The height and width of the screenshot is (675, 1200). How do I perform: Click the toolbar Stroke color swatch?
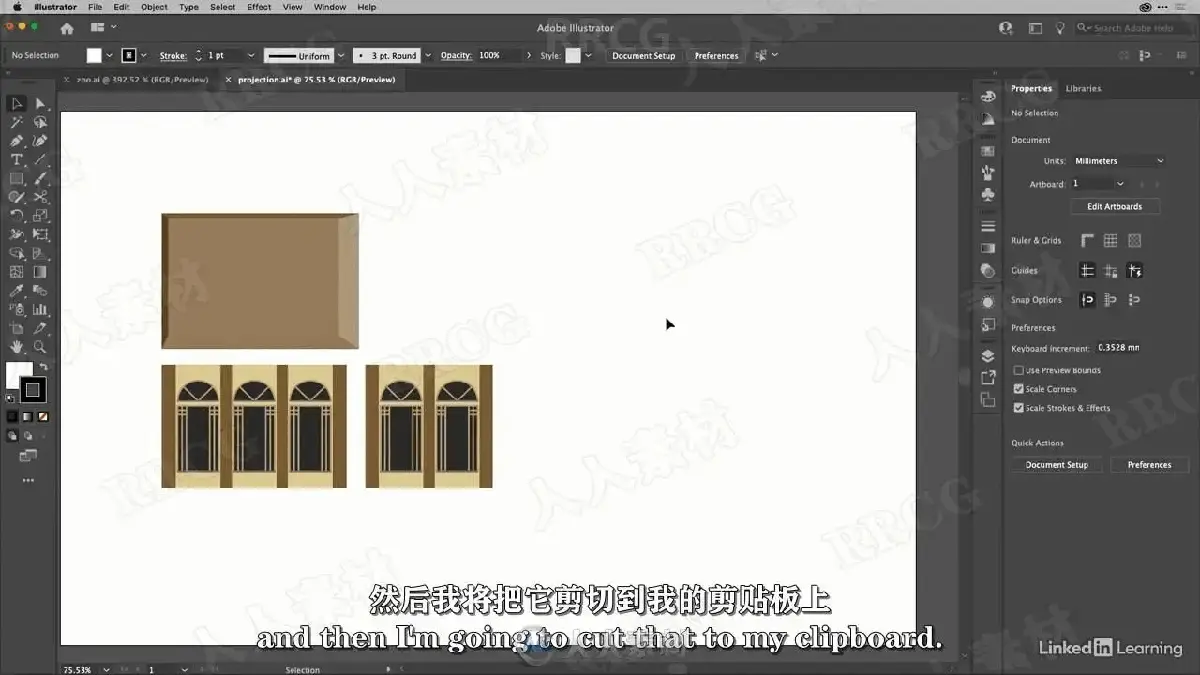click(33, 390)
